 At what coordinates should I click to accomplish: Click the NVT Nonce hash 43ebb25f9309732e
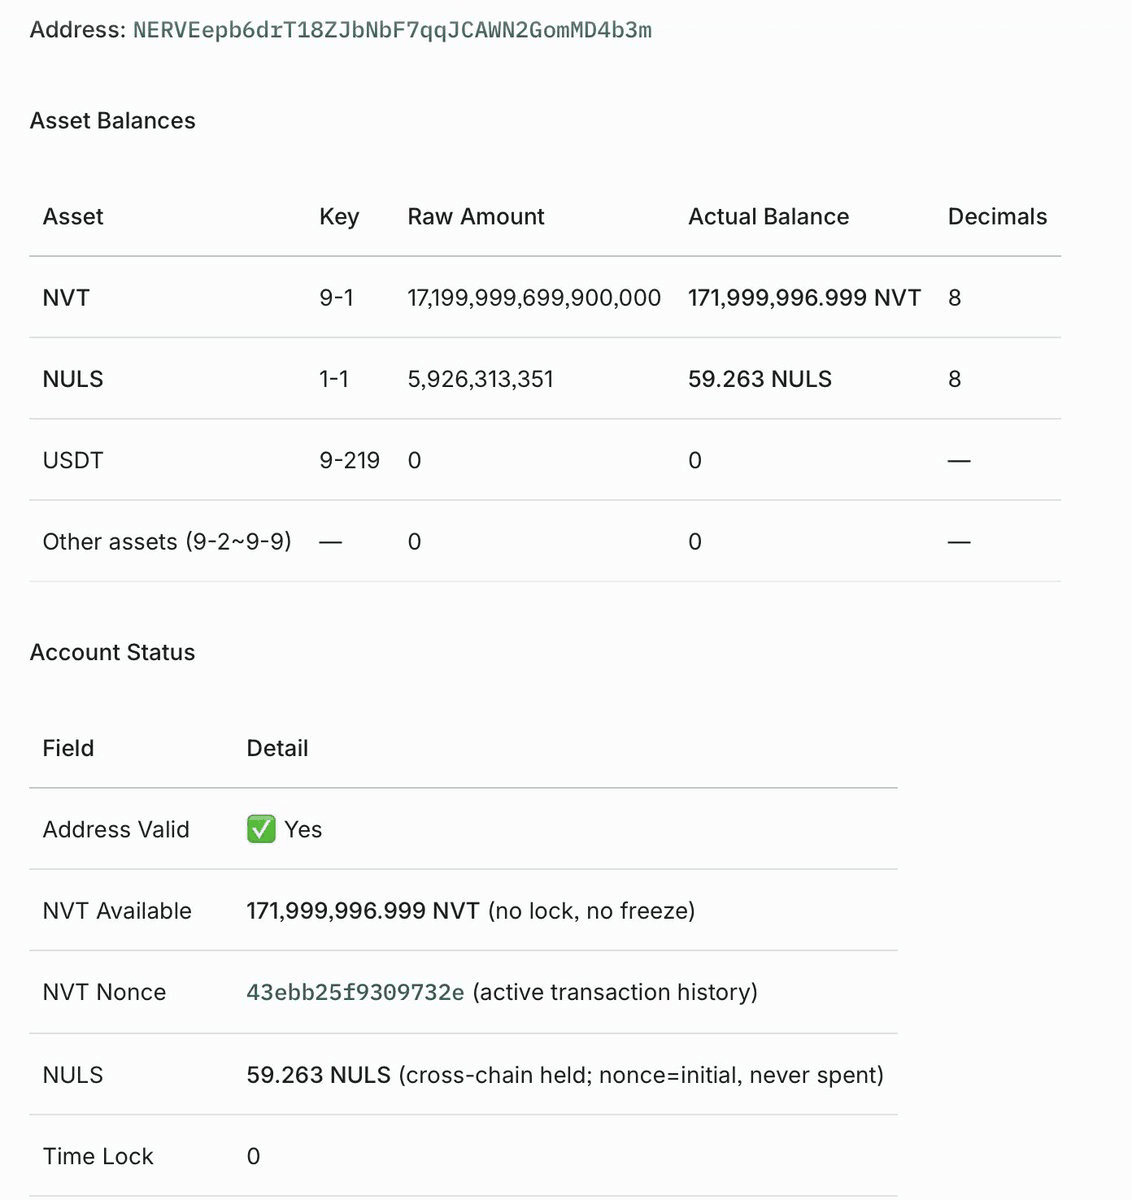coord(355,992)
